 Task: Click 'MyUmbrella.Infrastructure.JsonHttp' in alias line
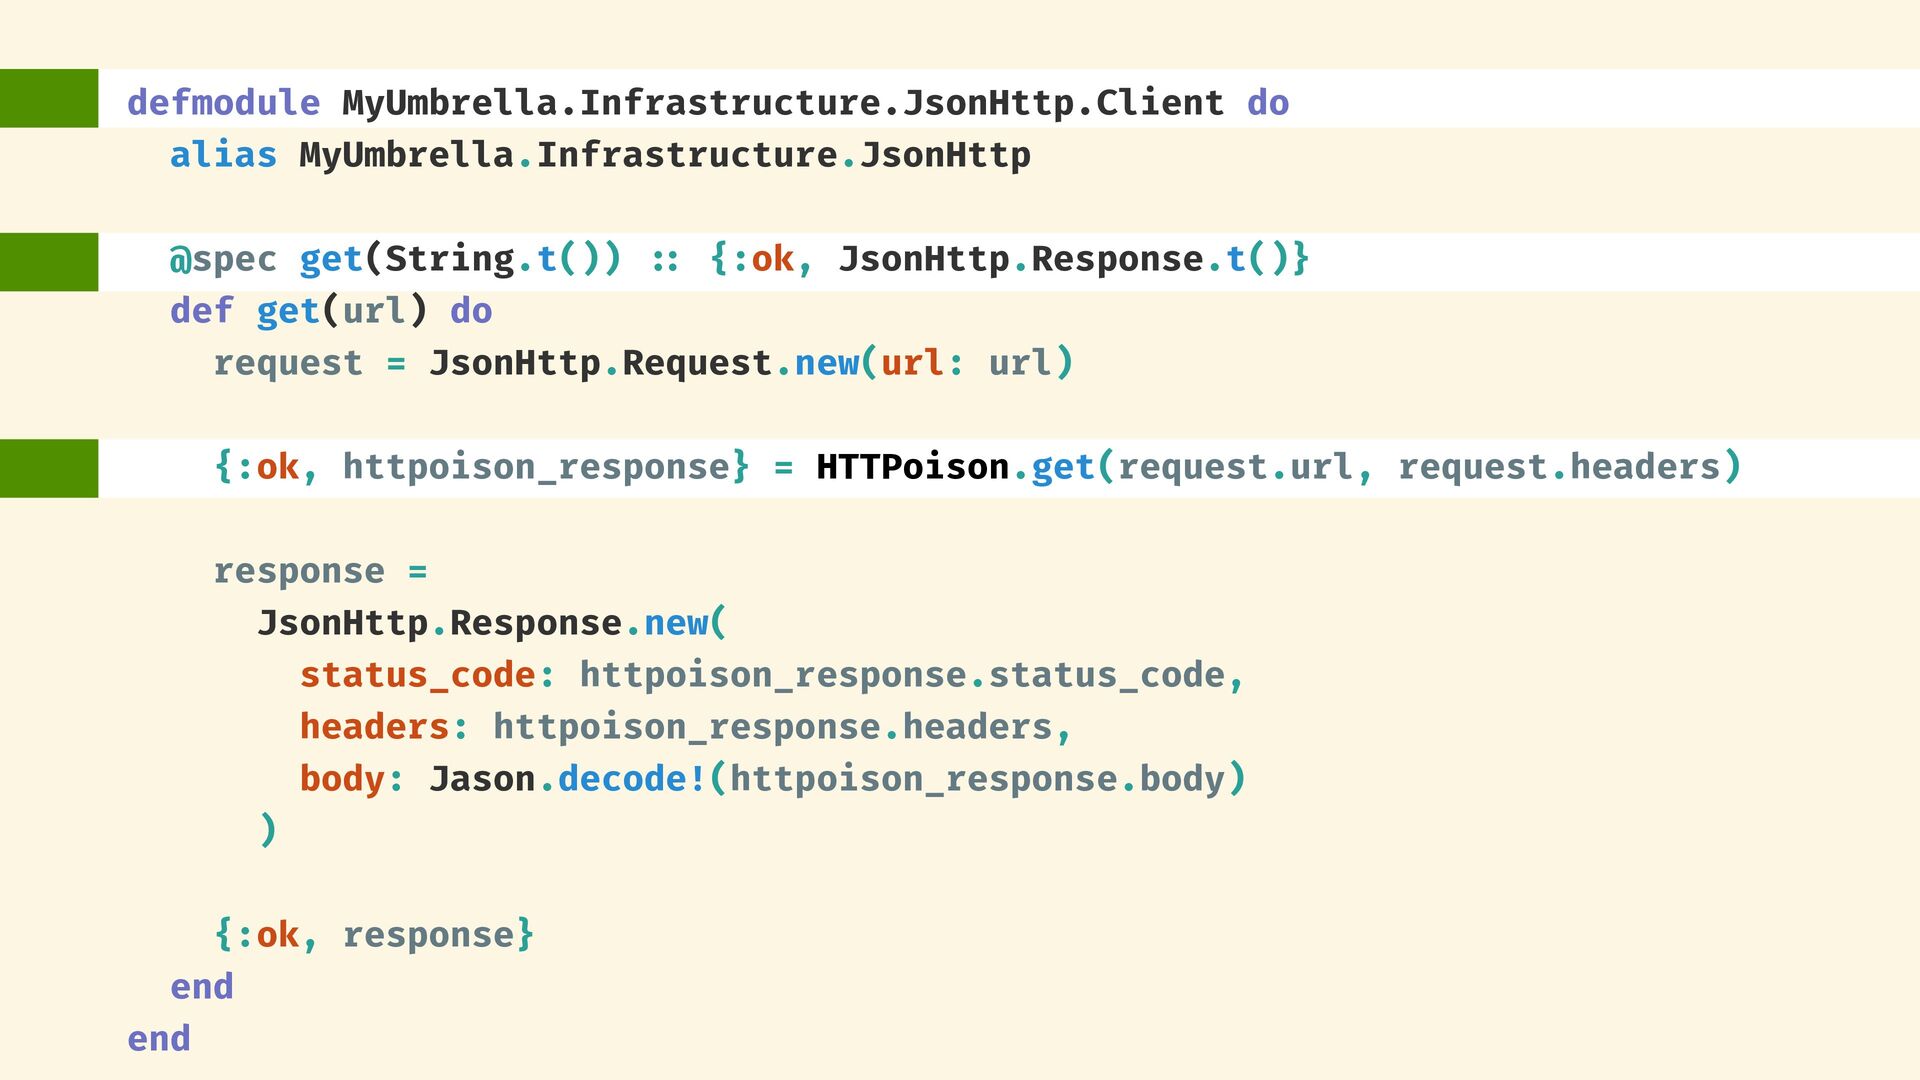click(x=665, y=155)
